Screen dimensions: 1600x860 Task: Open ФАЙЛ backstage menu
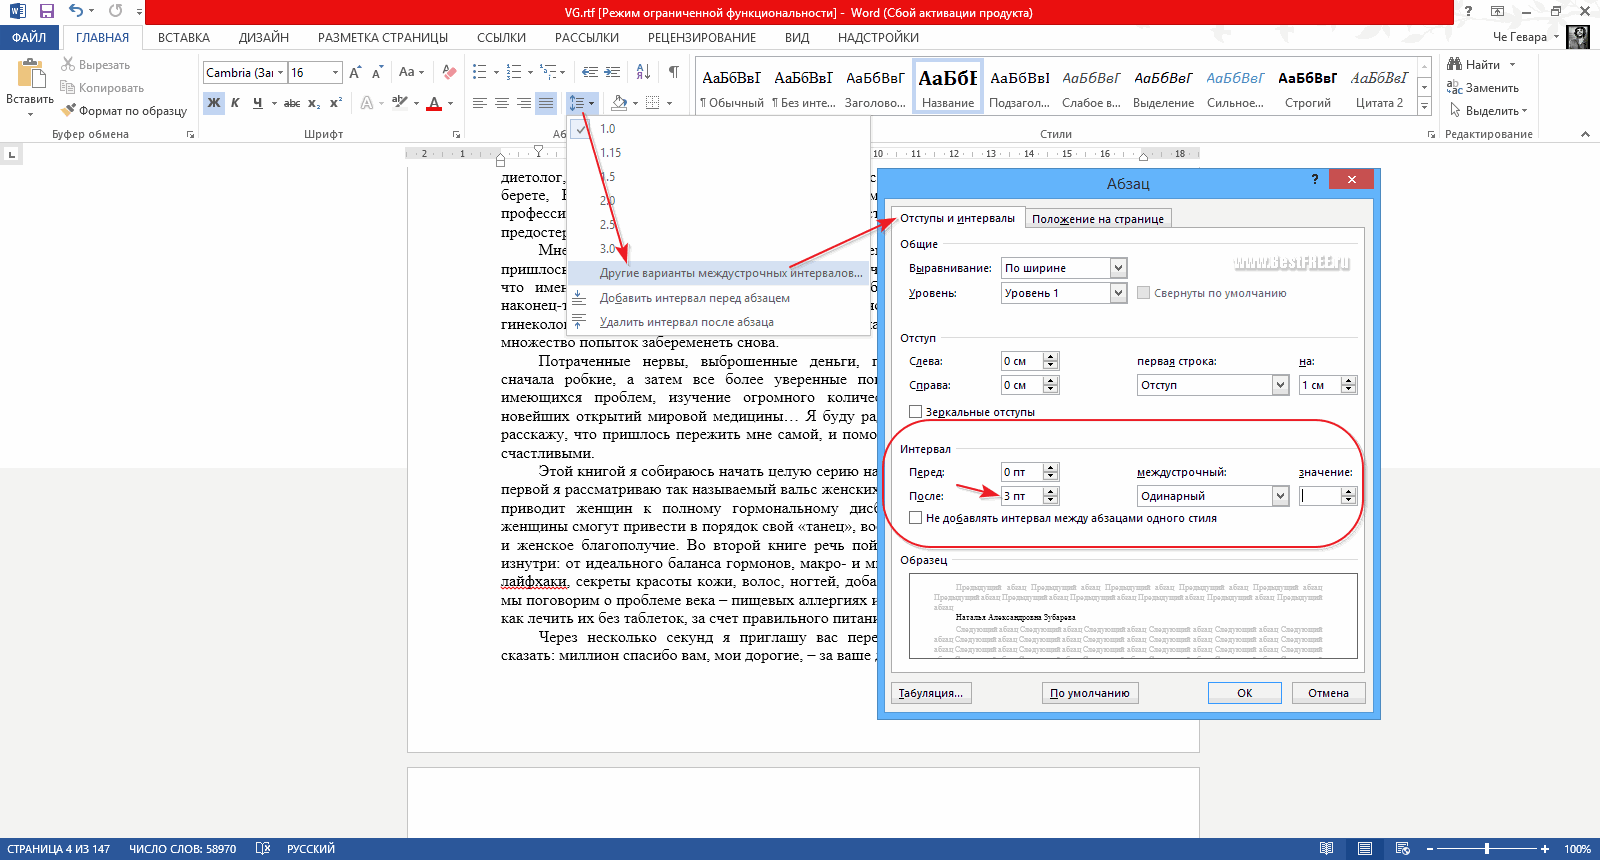(x=30, y=38)
